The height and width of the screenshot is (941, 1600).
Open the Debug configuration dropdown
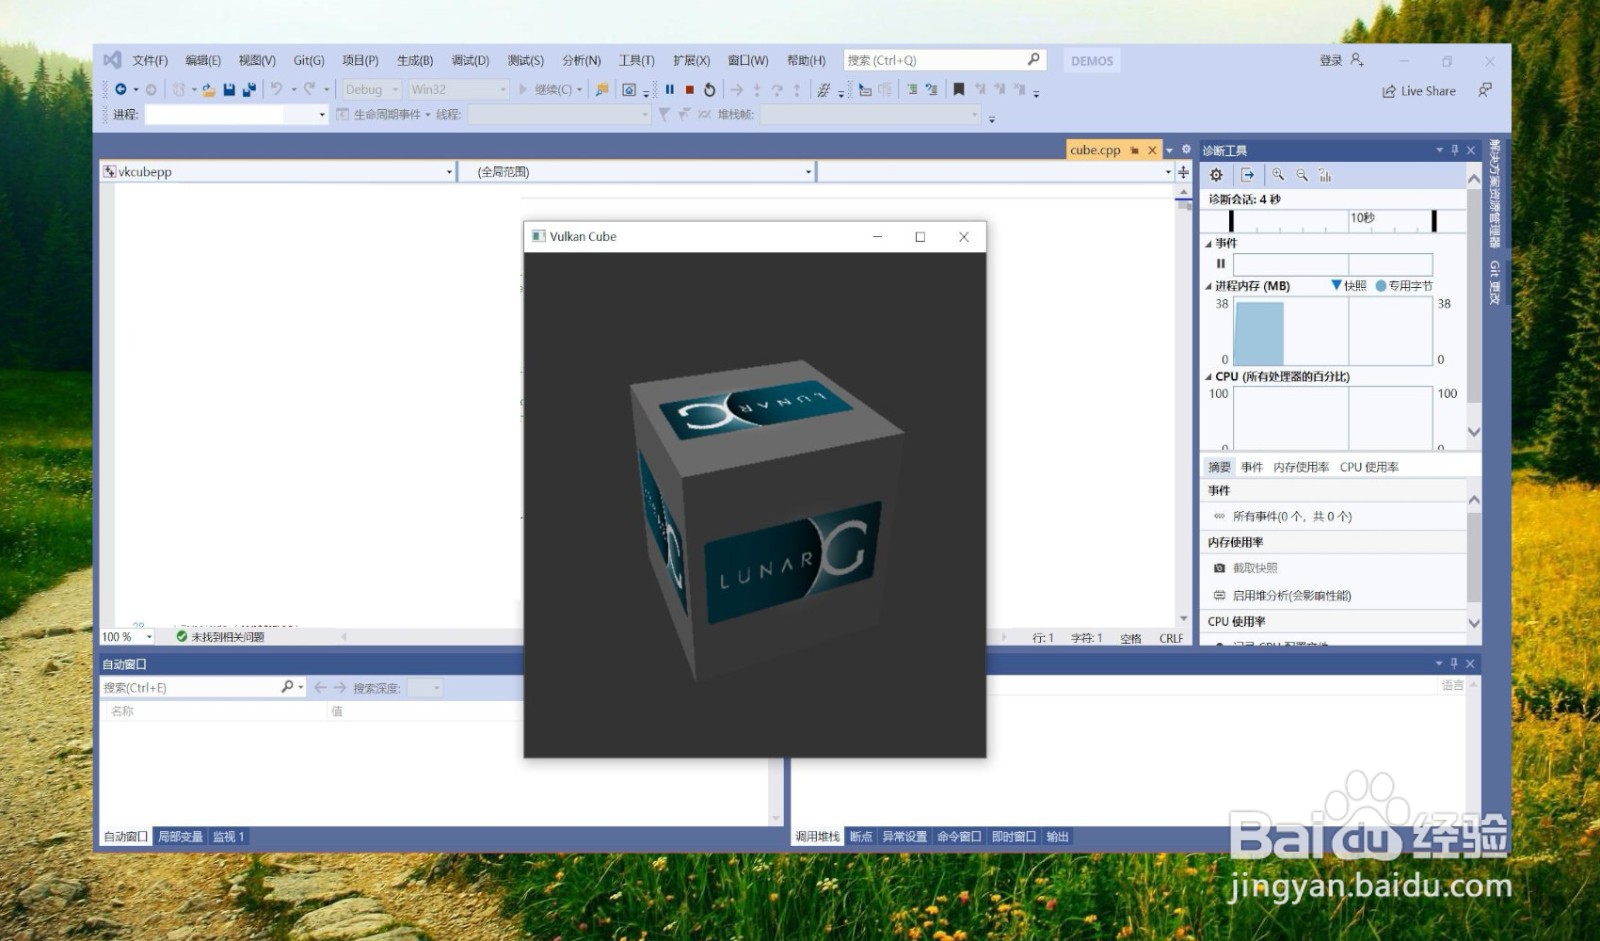click(x=371, y=90)
